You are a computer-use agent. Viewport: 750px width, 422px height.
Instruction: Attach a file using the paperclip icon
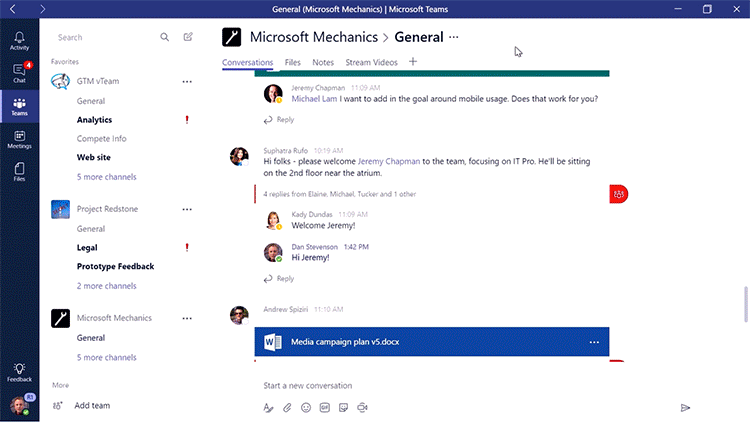(x=287, y=407)
